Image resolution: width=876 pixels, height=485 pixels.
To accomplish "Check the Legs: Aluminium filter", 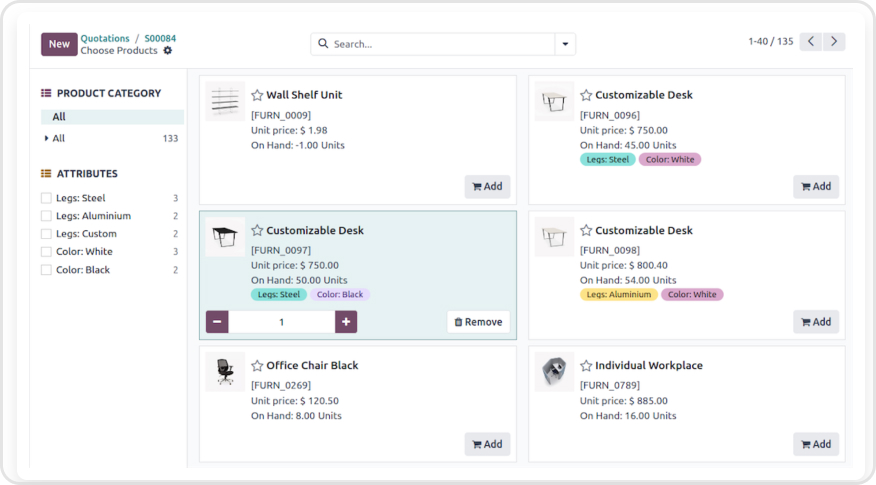I will 46,216.
